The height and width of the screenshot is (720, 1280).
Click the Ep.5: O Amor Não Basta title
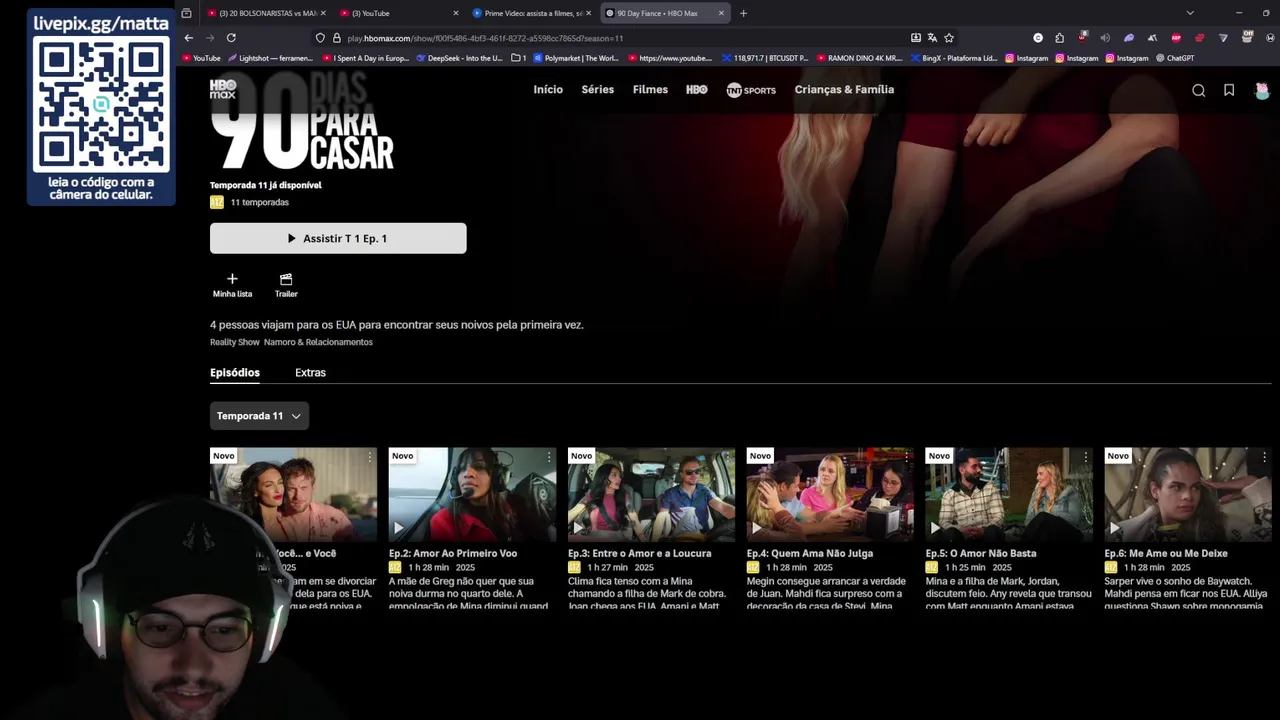pyautogui.click(x=981, y=553)
